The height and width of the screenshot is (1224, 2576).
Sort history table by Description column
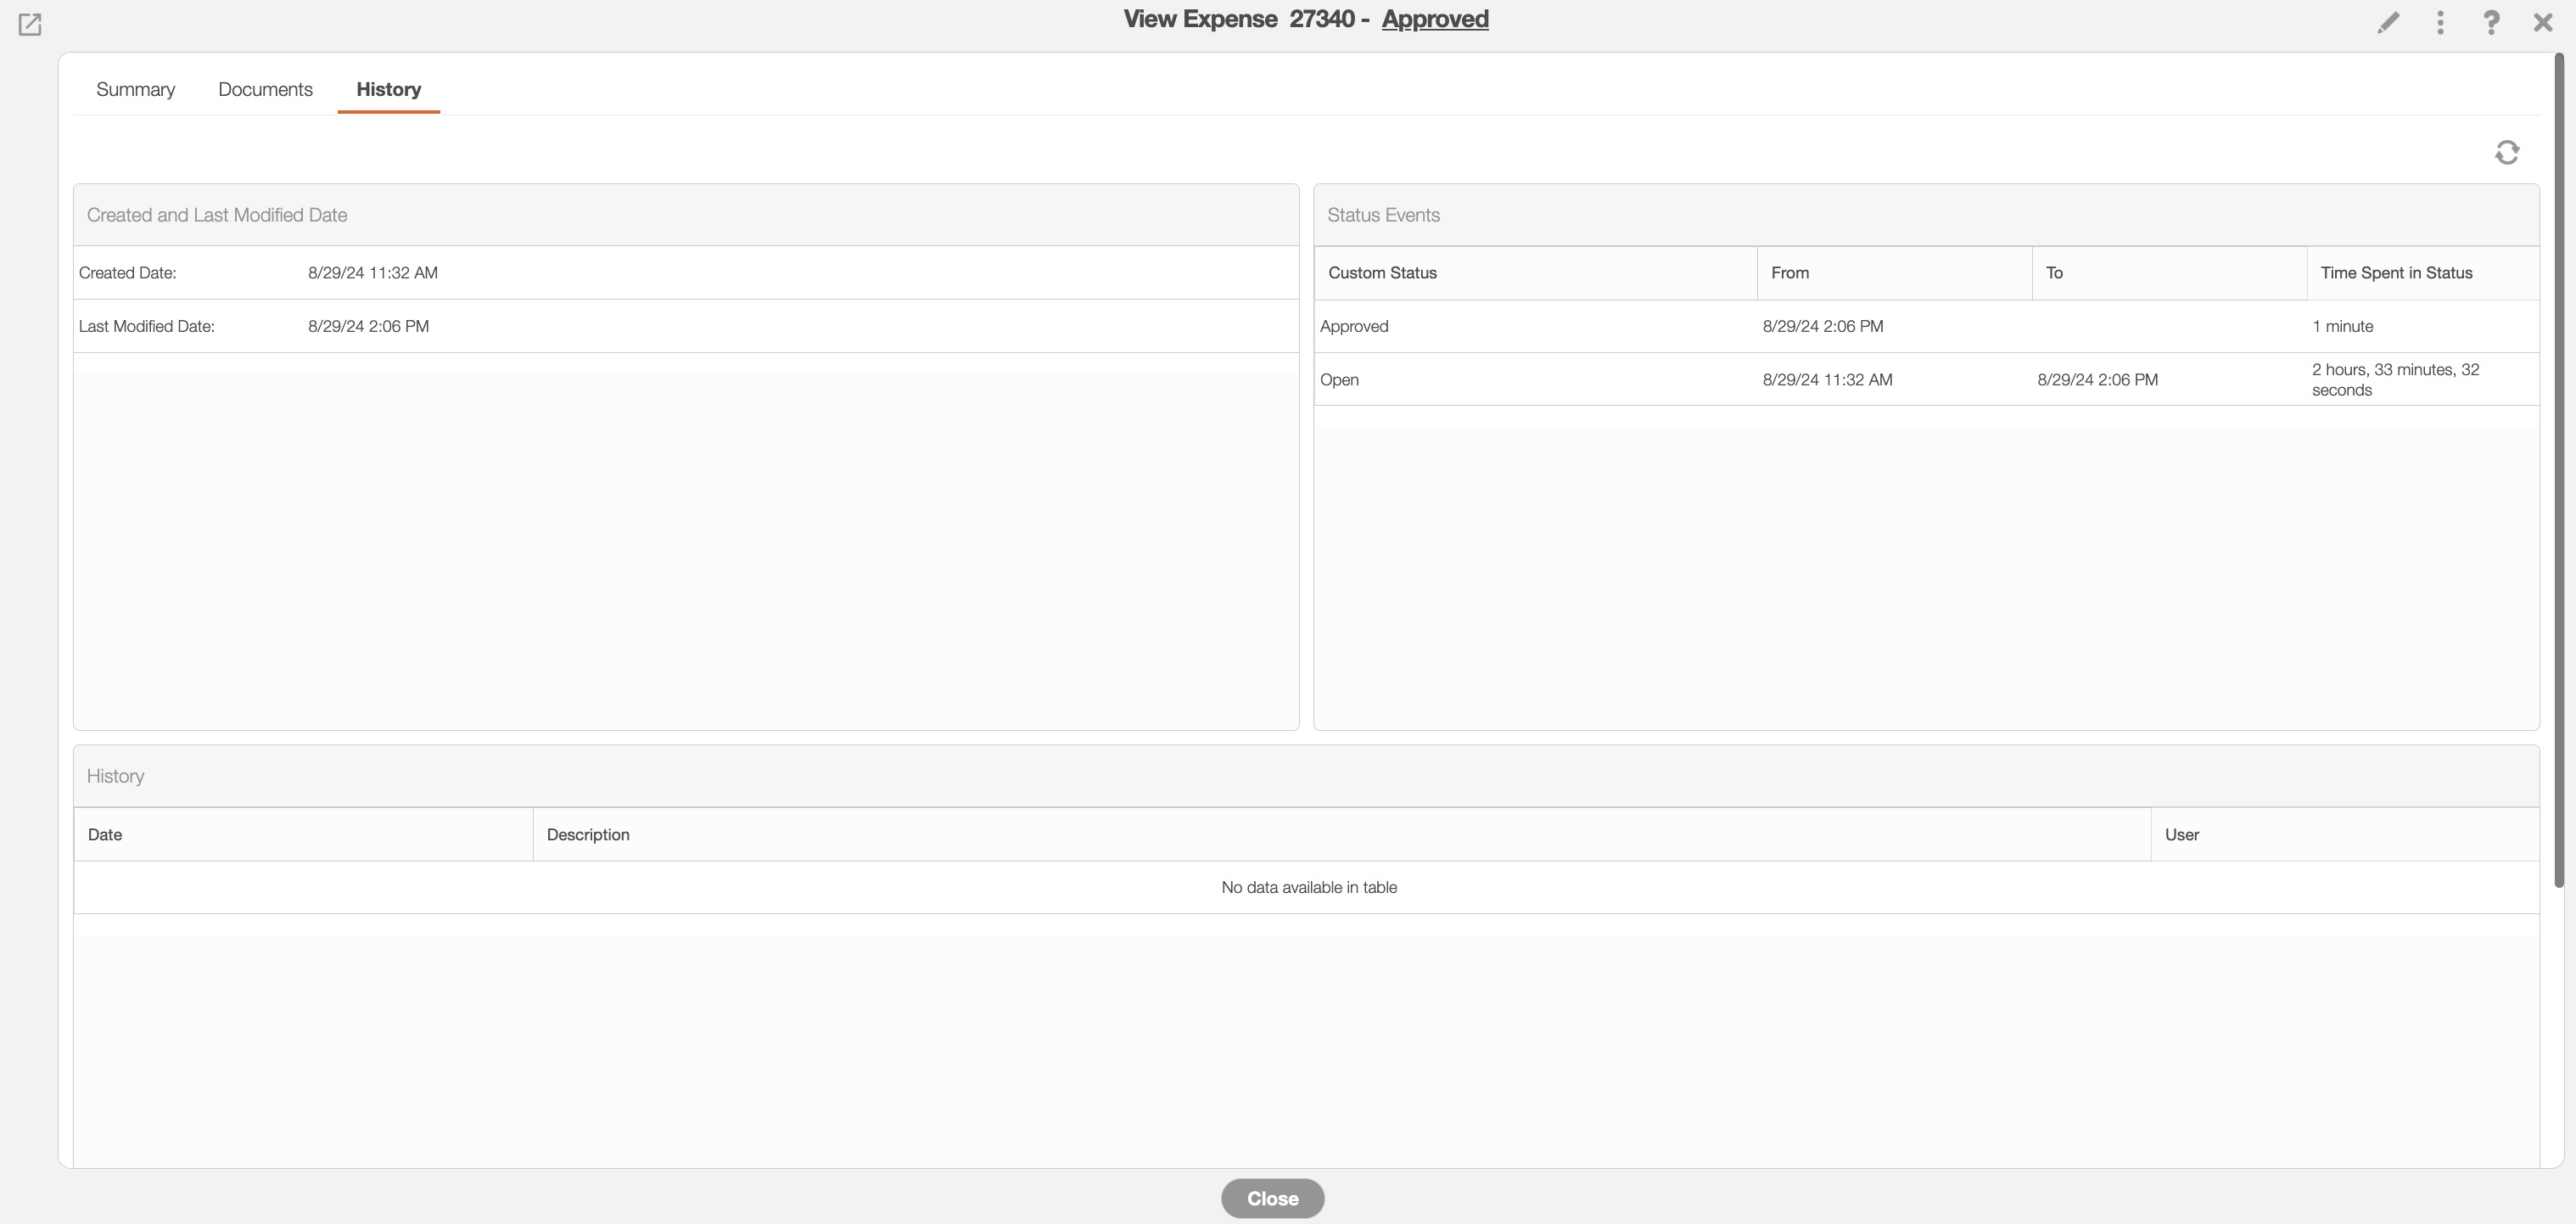pyautogui.click(x=588, y=835)
